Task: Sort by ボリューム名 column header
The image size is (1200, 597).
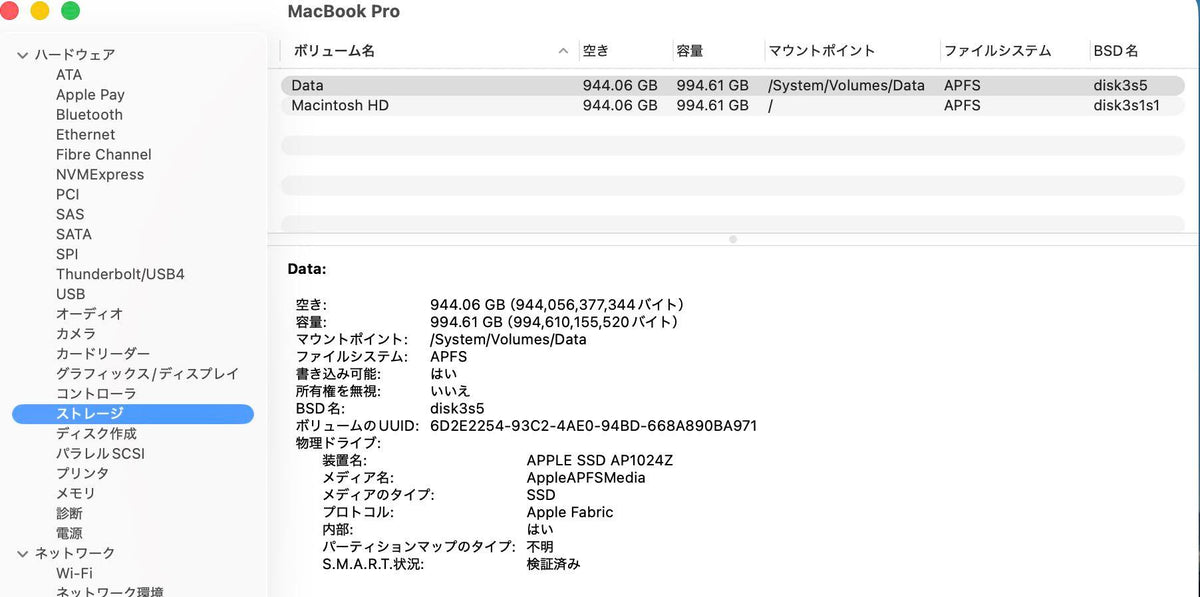Action: [x=334, y=51]
